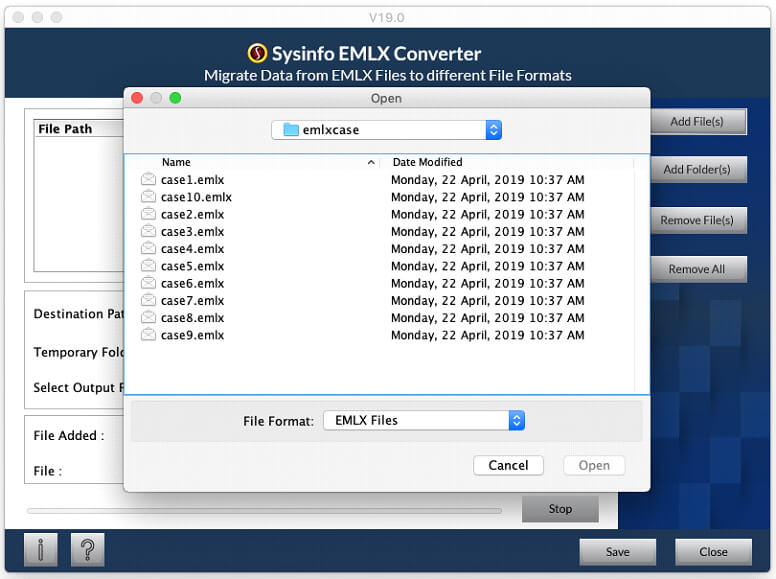This screenshot has height=579, width=776.
Task: Select case9.emlx envelope icon
Action: [148, 335]
